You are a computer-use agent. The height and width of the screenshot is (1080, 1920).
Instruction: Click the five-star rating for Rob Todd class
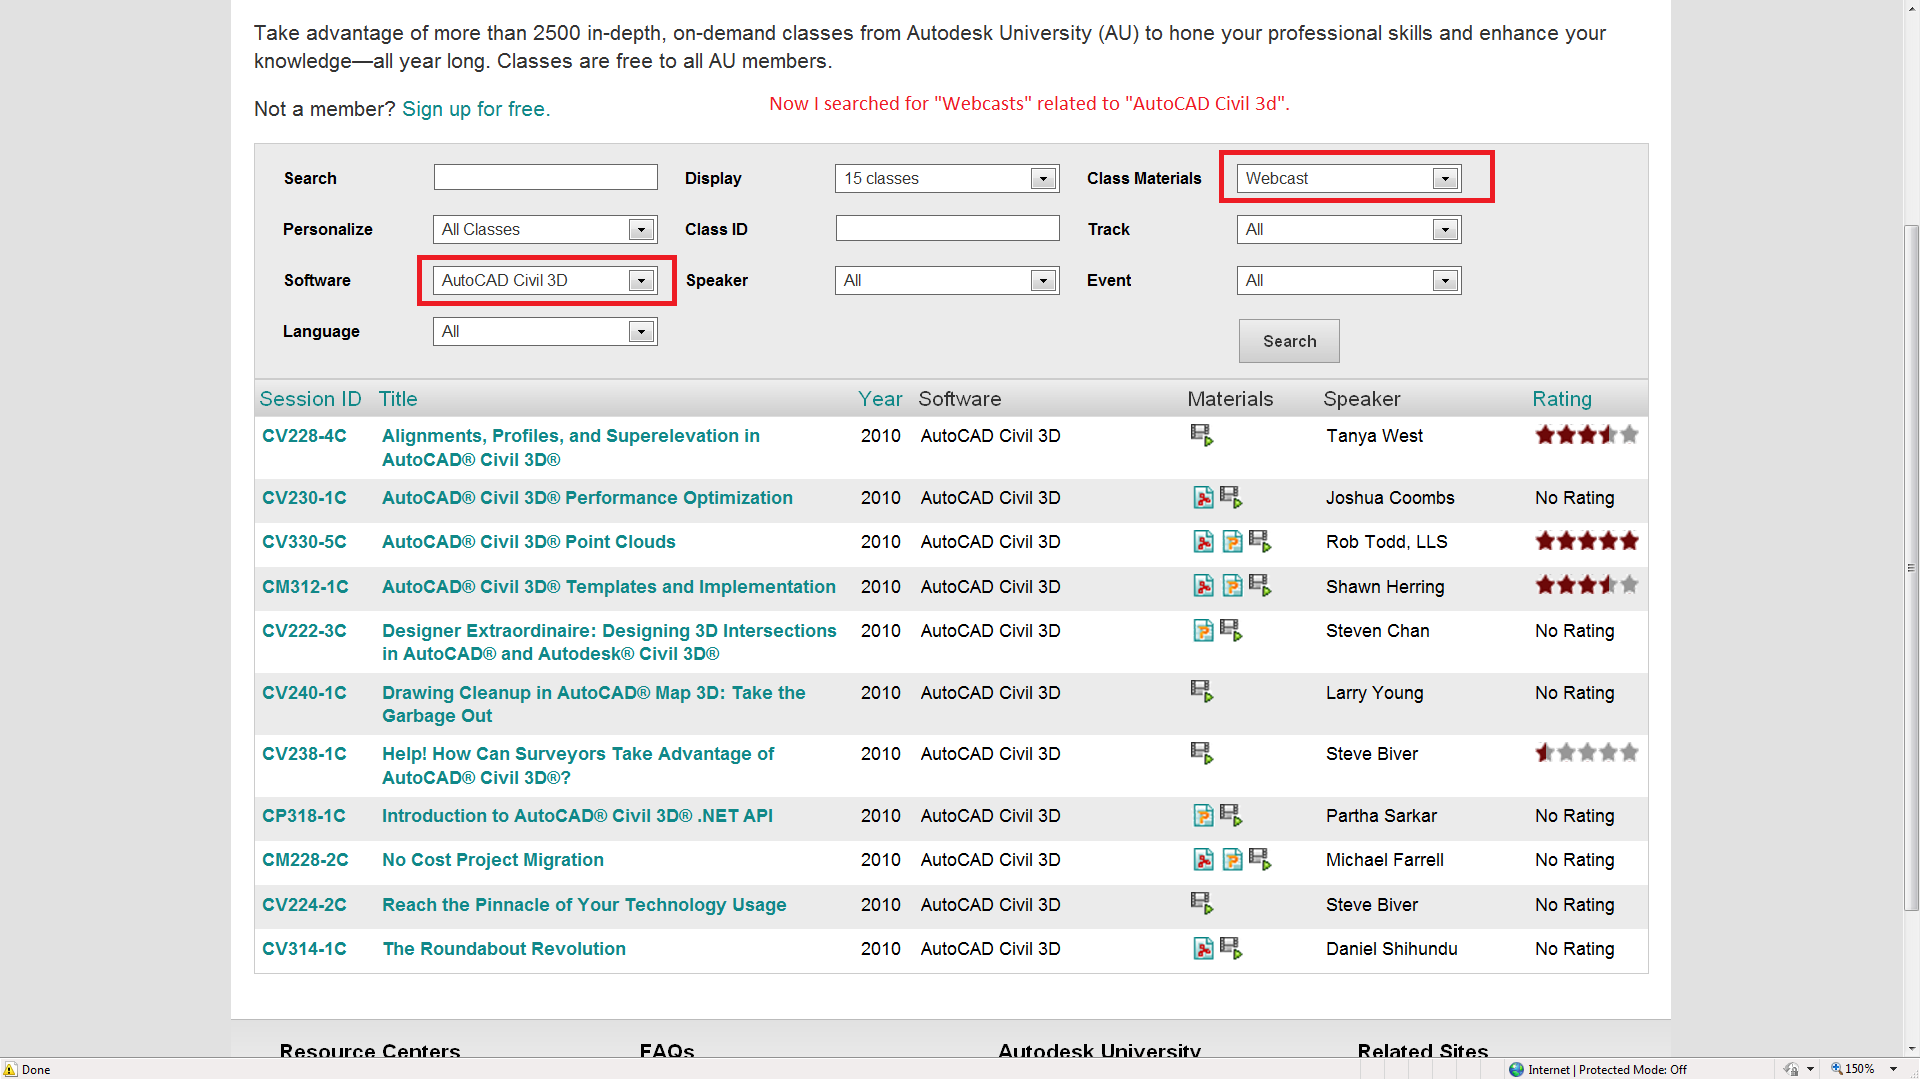click(x=1587, y=541)
